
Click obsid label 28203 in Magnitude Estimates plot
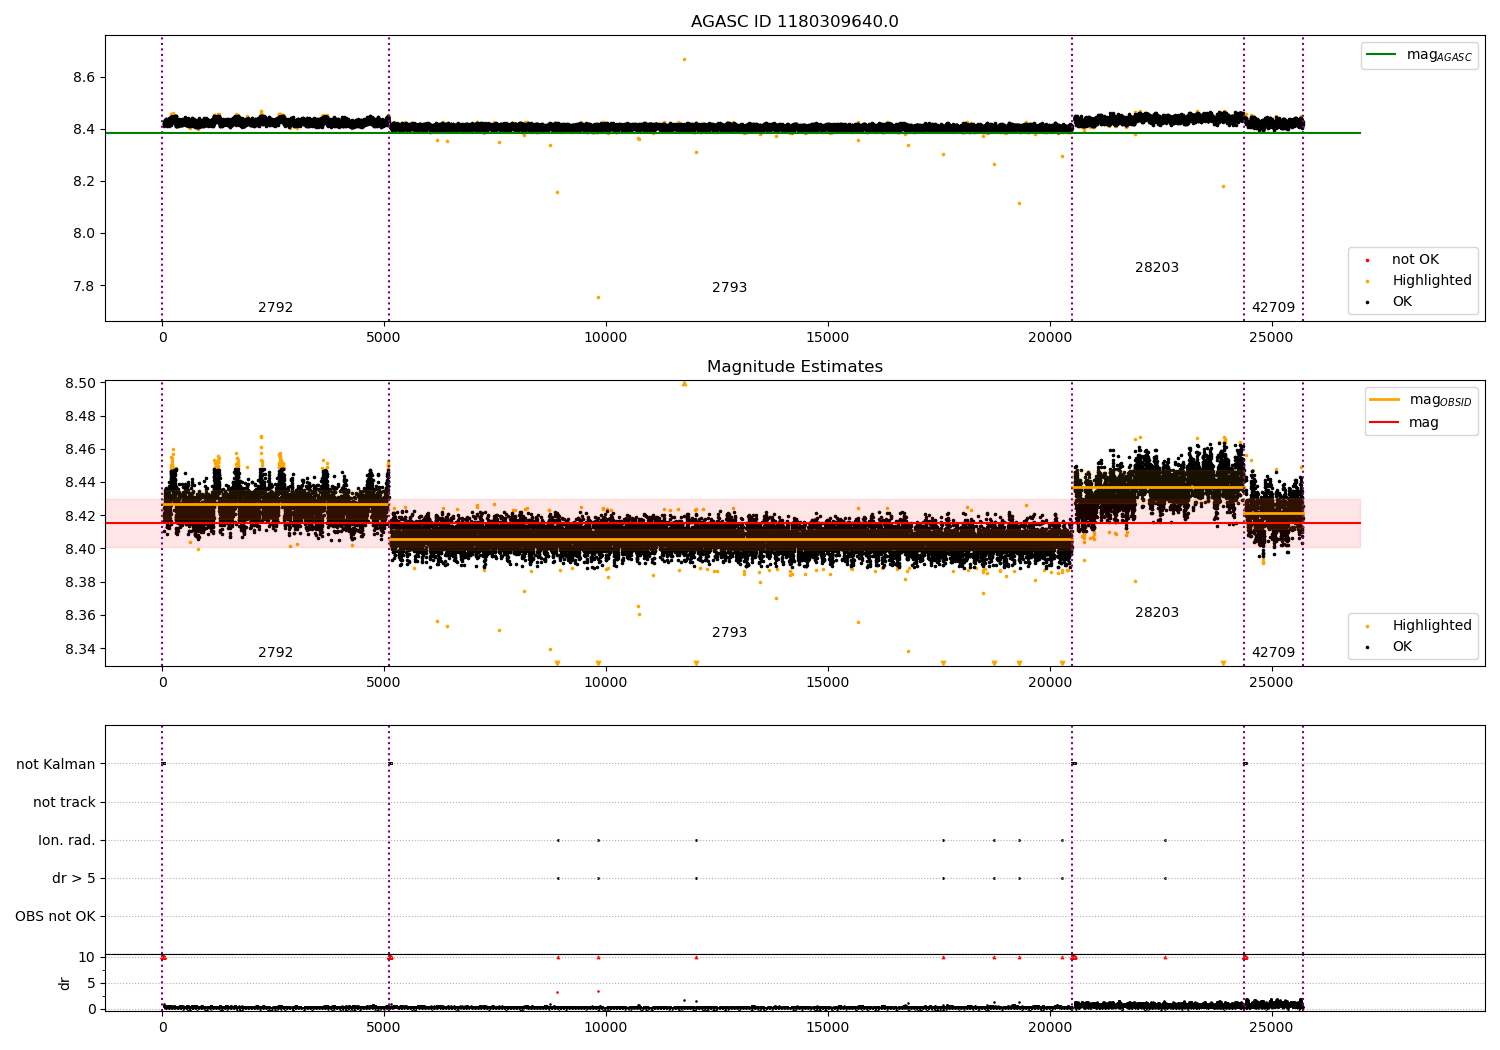[1157, 613]
